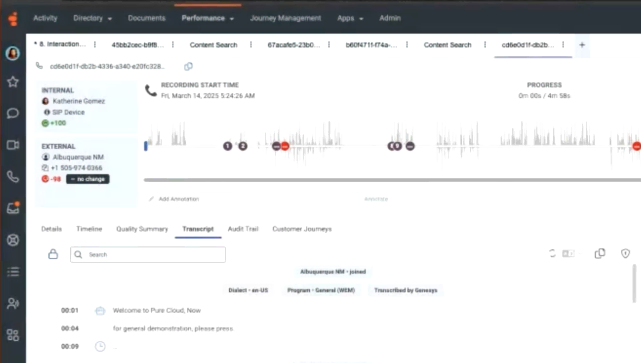Click the IVR icon at 00:01 transcript line

[x=100, y=311]
